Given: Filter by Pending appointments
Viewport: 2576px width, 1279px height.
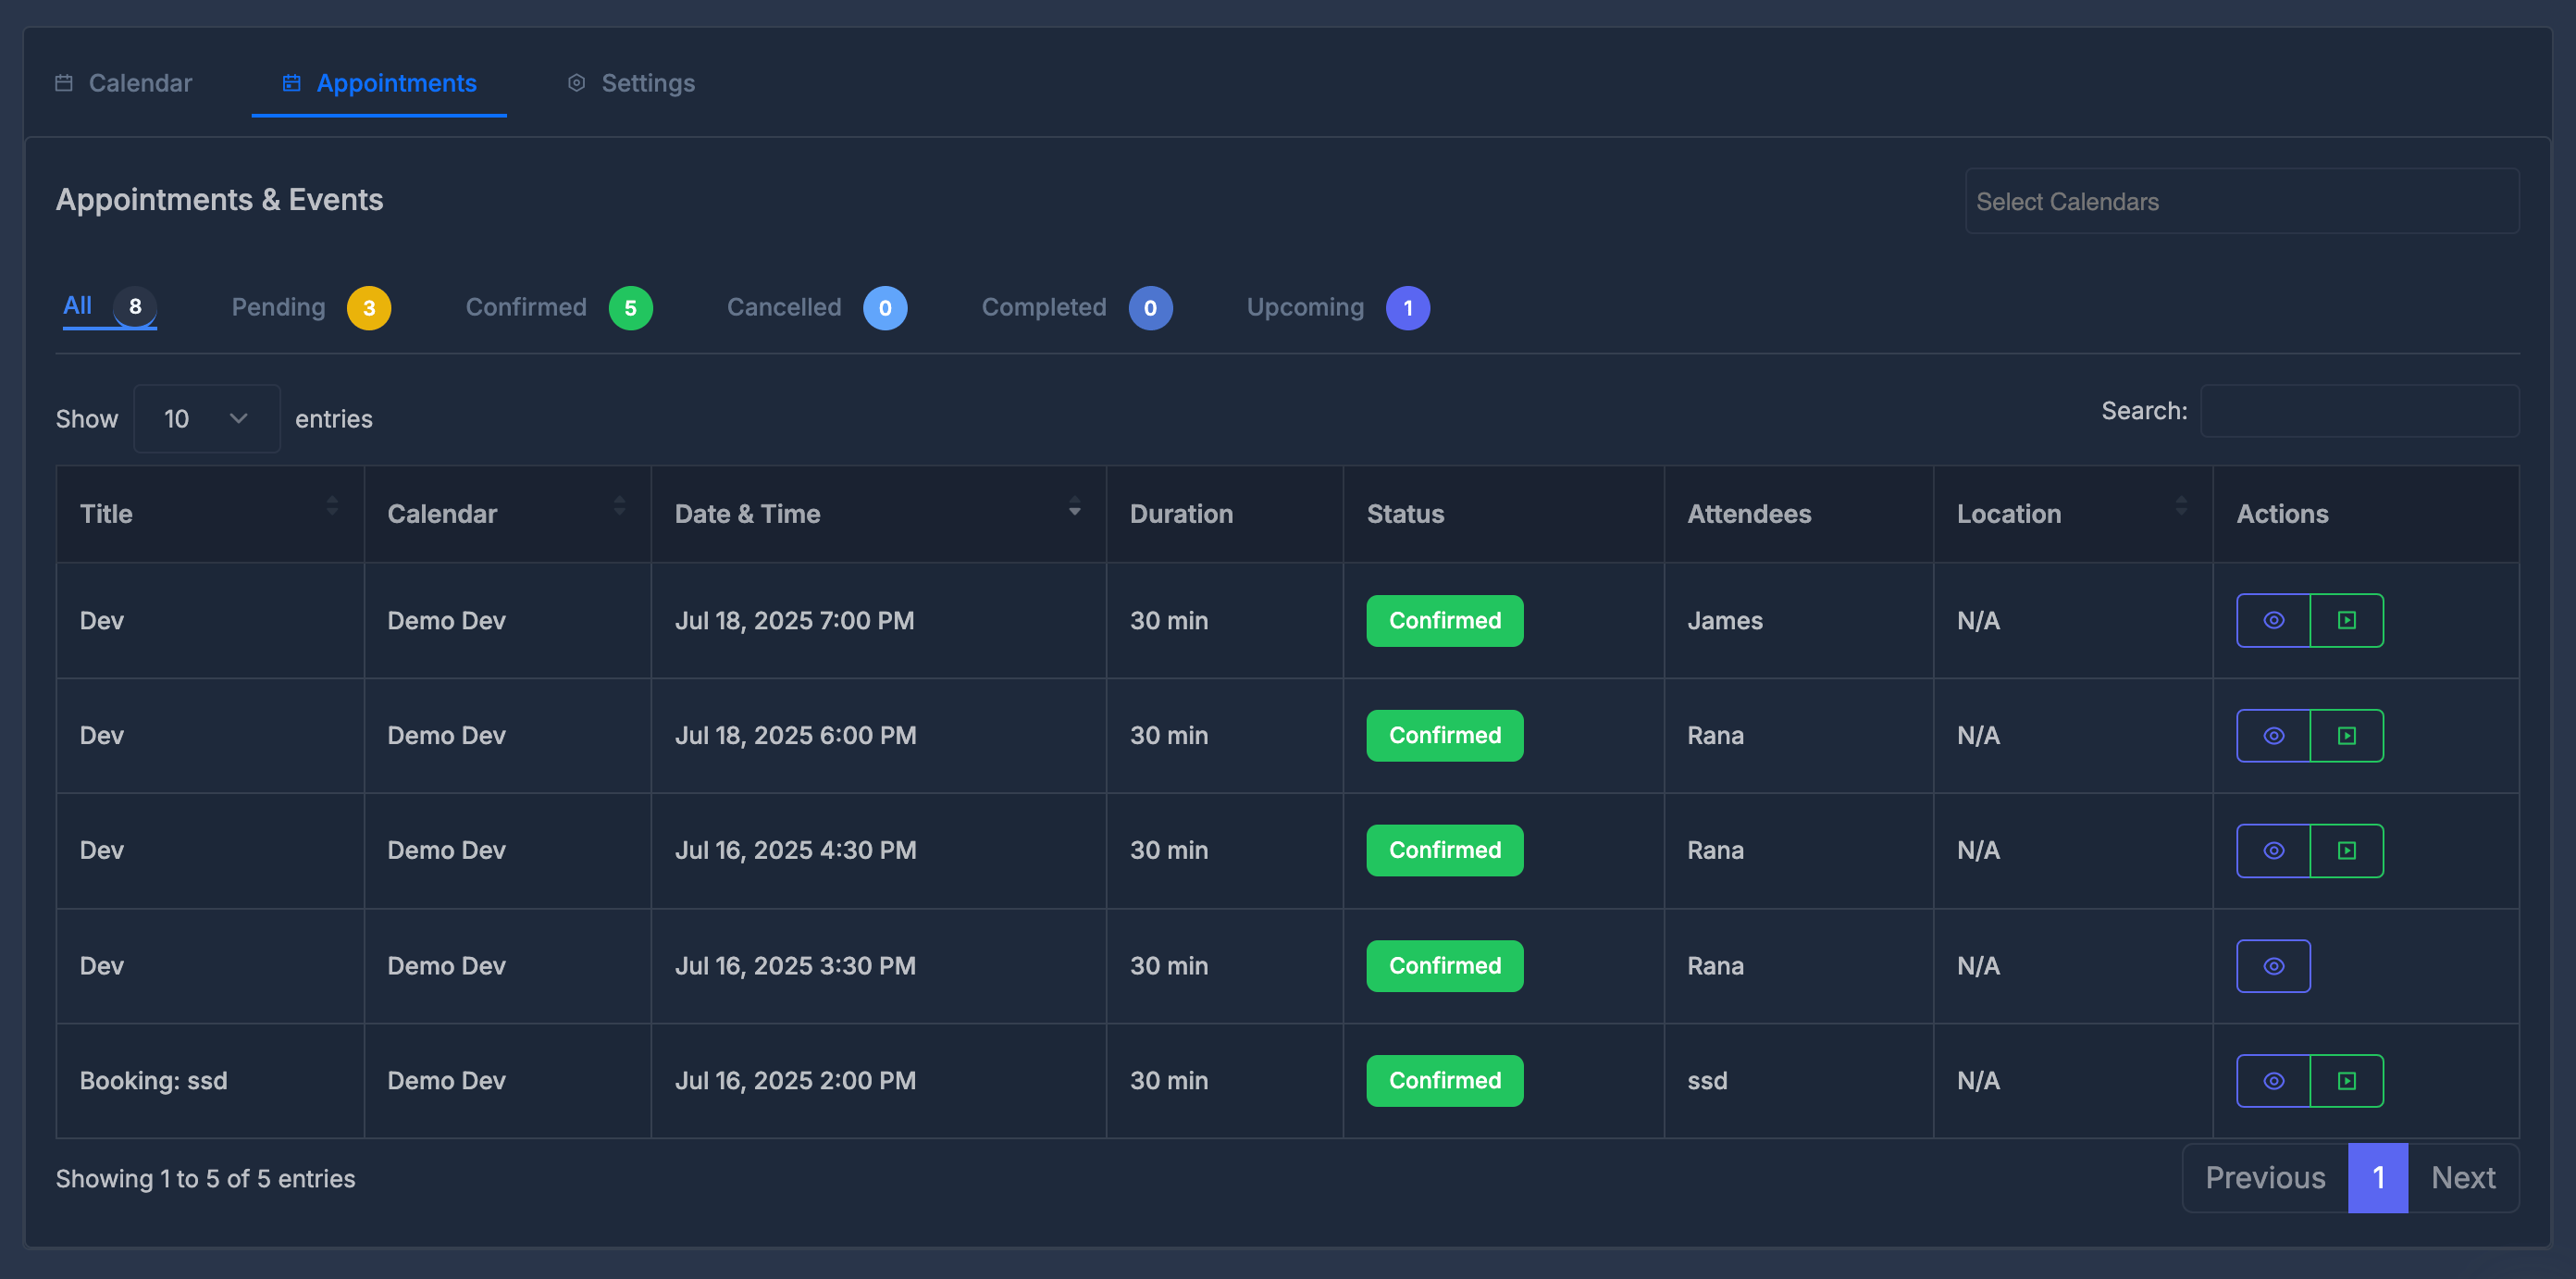Looking at the screenshot, I should [311, 307].
